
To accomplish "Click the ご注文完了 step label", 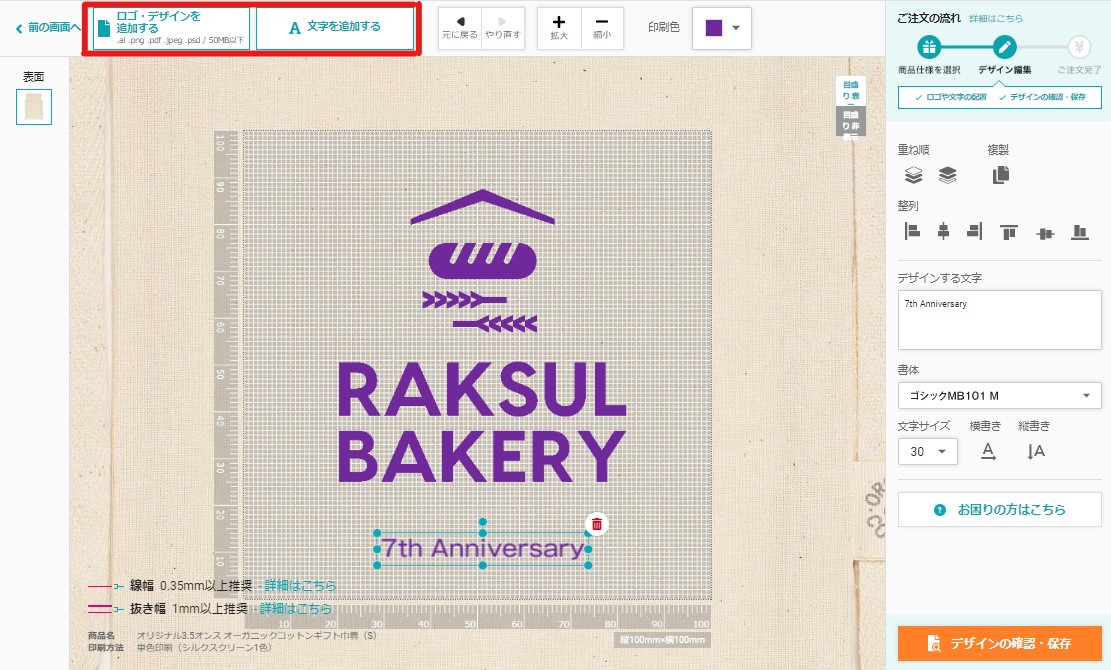I will click(1079, 70).
